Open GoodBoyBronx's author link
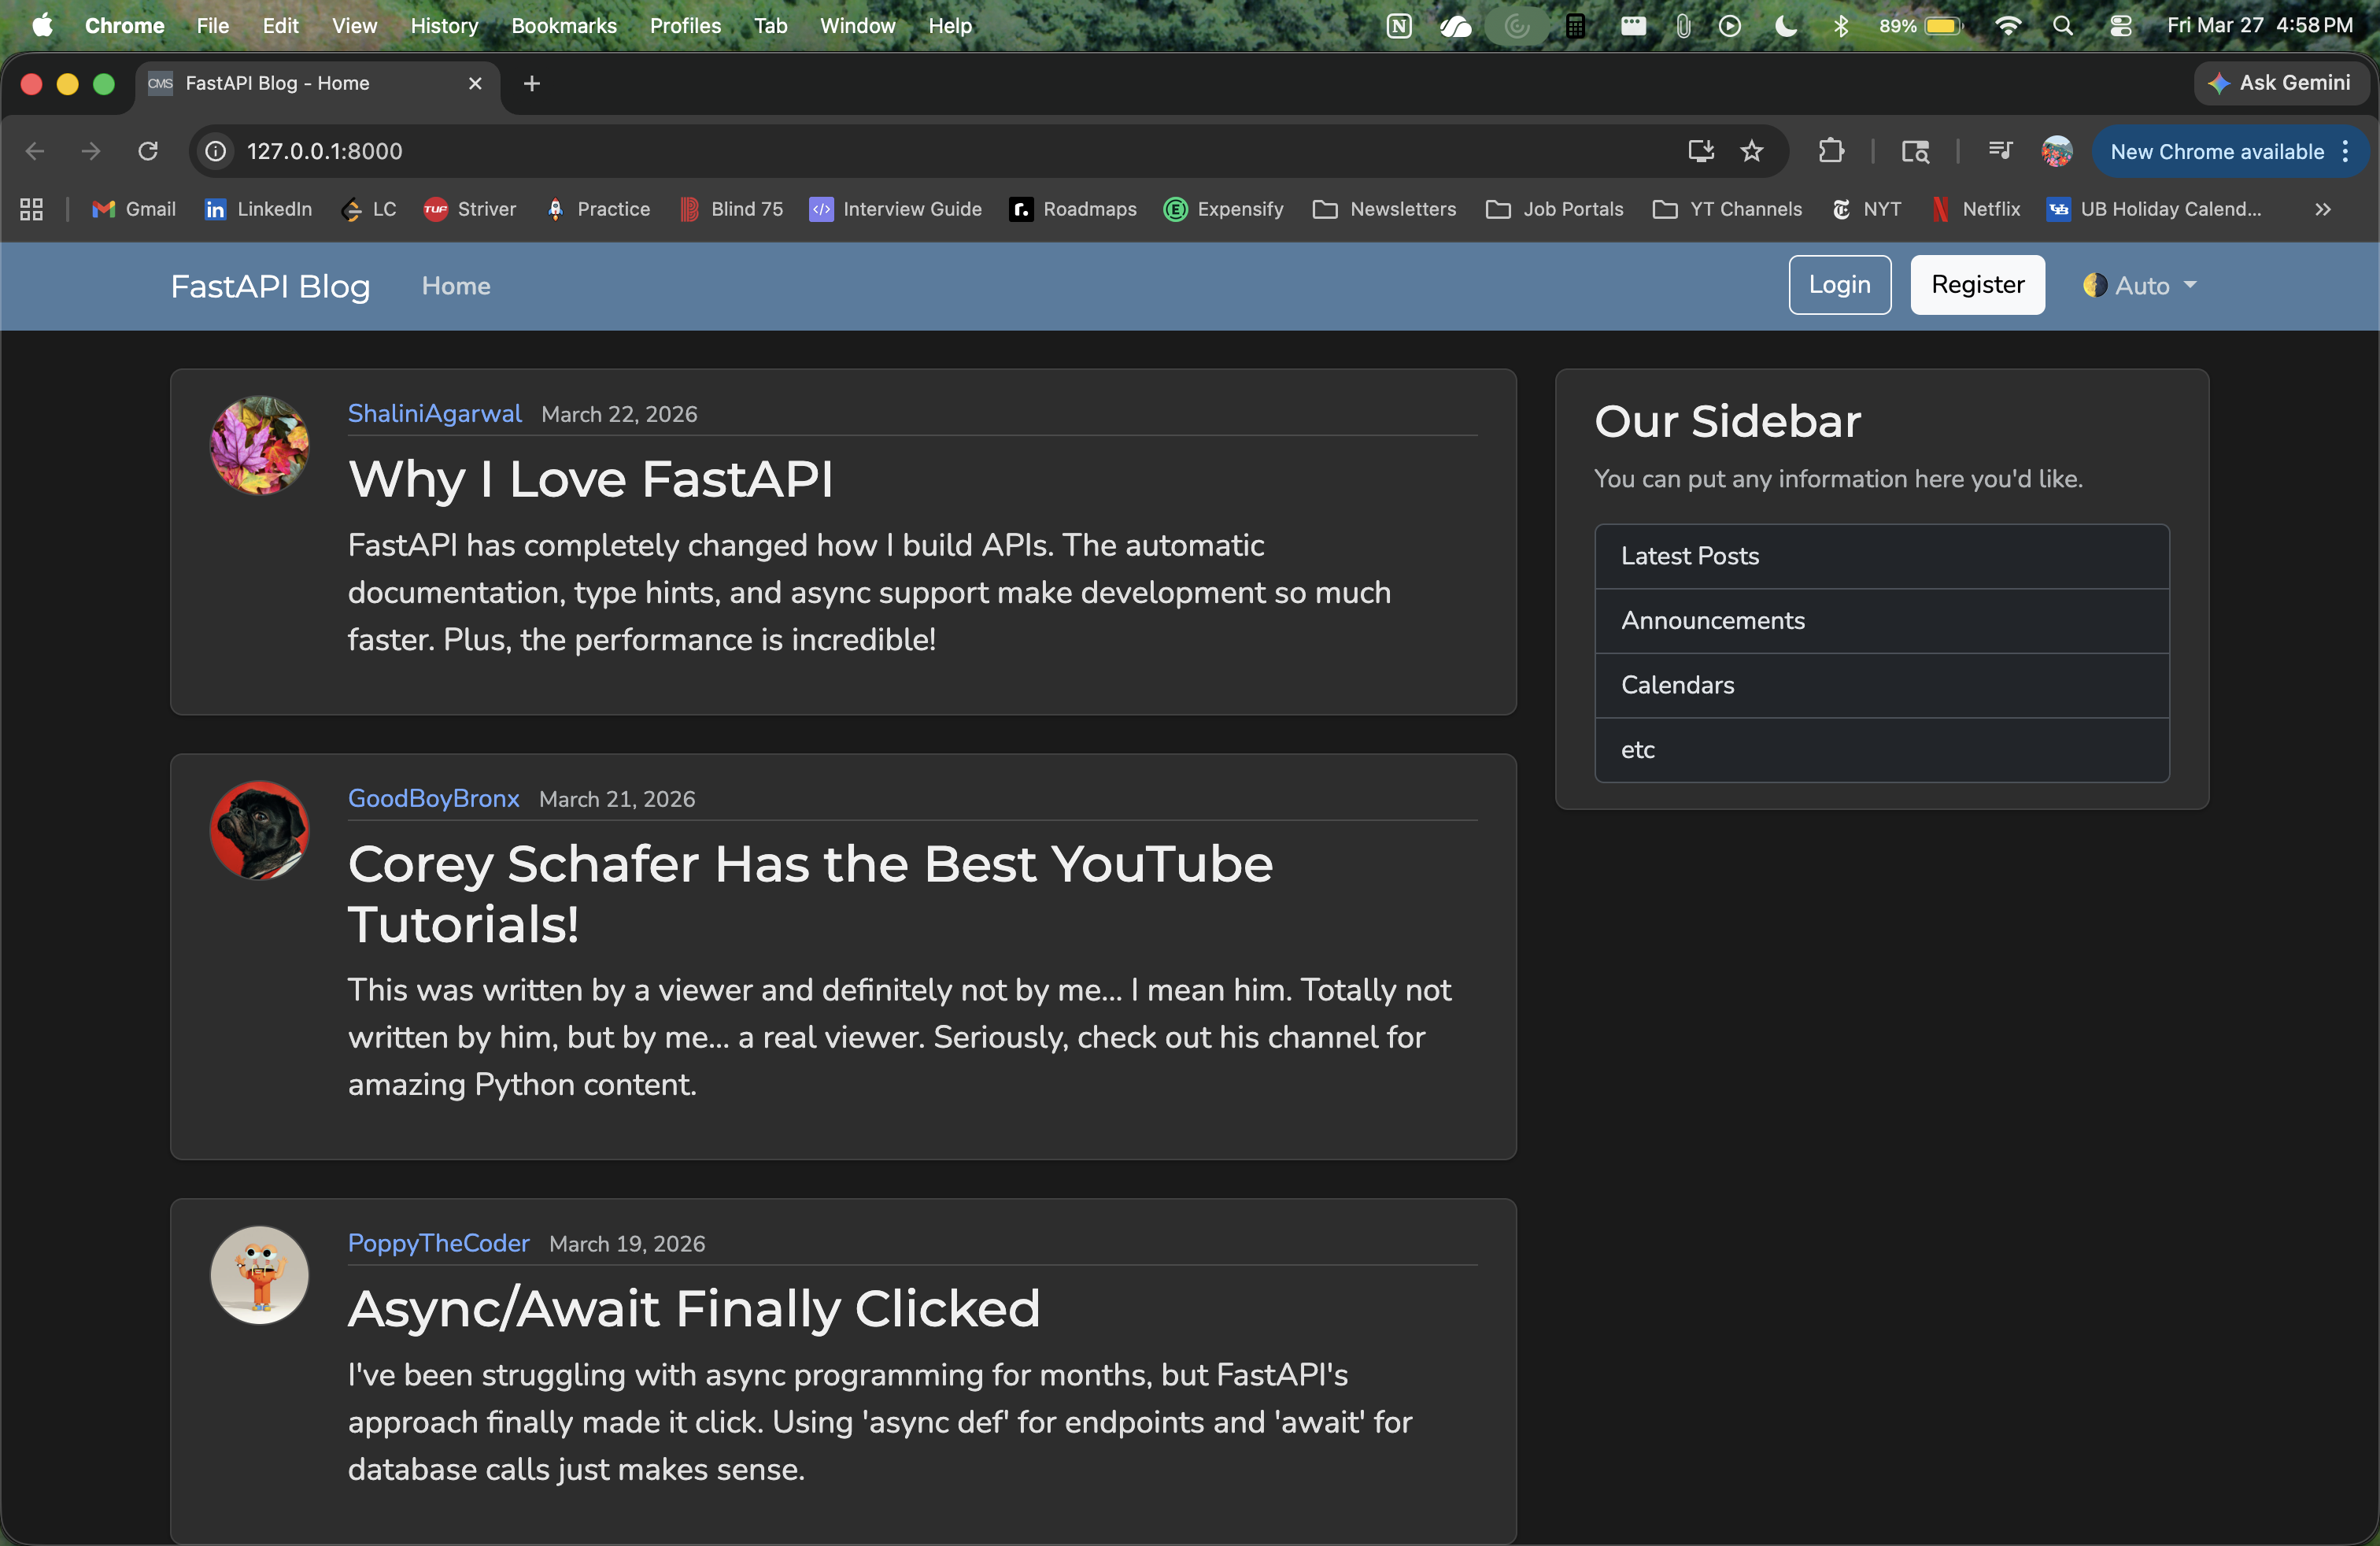This screenshot has width=2380, height=1546. [433, 799]
